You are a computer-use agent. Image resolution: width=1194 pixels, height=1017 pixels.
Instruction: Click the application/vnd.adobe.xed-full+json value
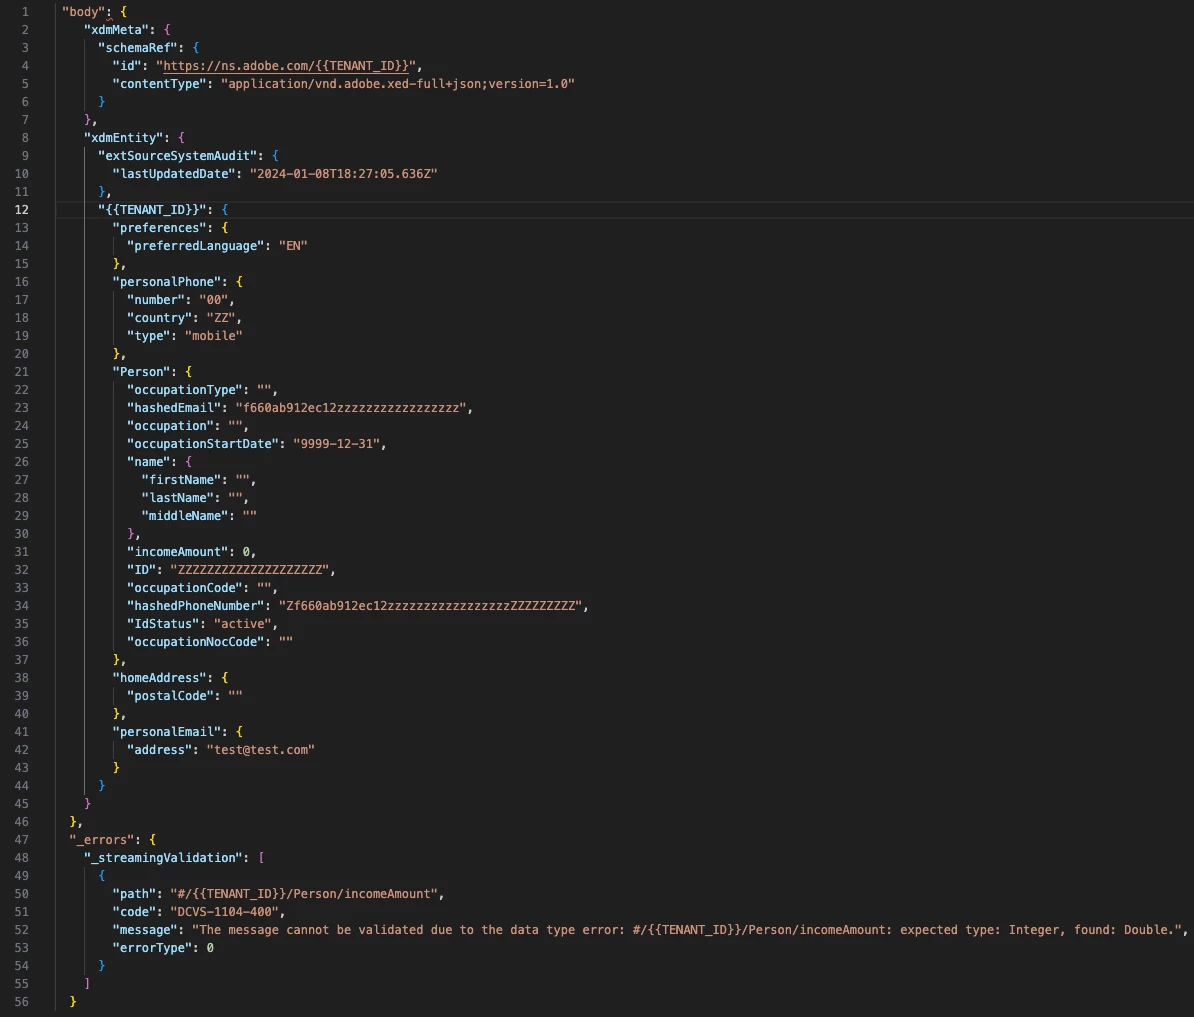(397, 84)
